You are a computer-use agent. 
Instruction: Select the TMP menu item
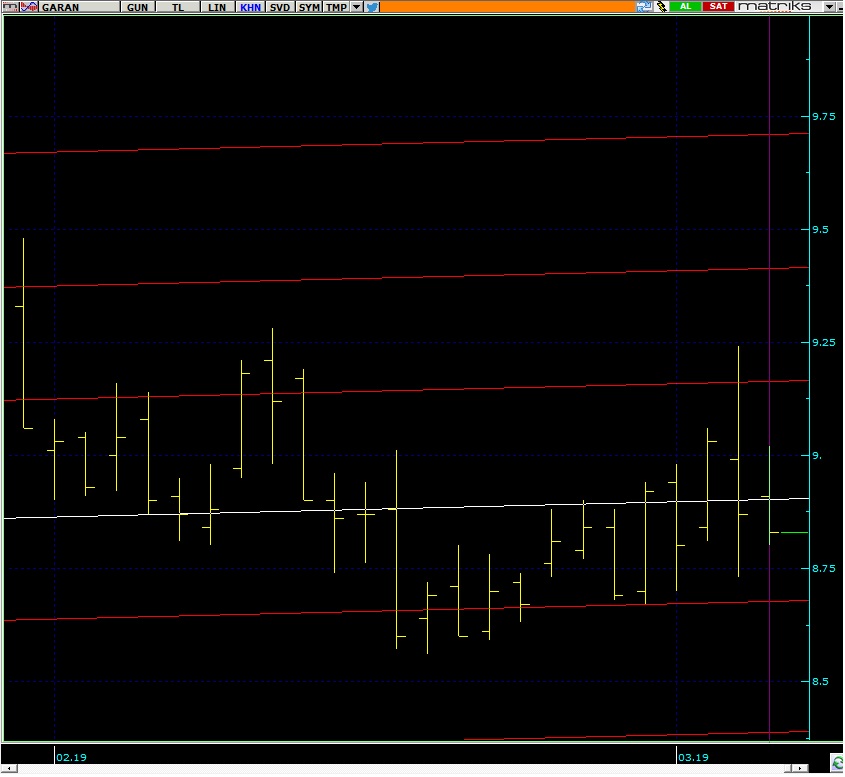pyautogui.click(x=336, y=7)
